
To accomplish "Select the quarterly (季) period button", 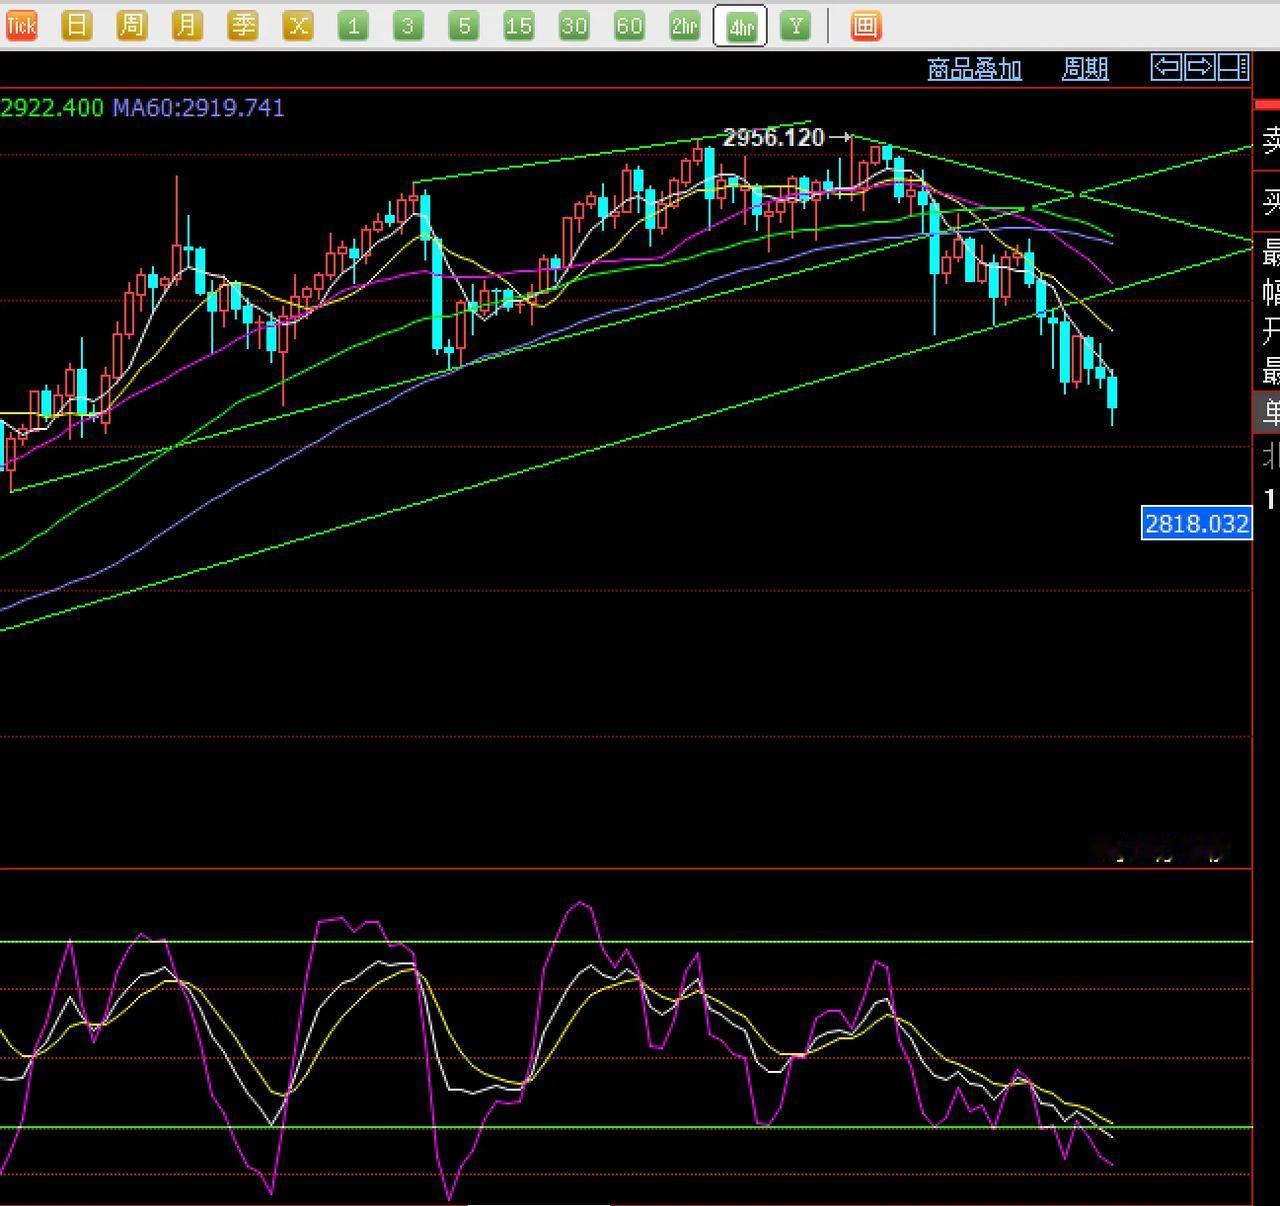I will tap(242, 26).
